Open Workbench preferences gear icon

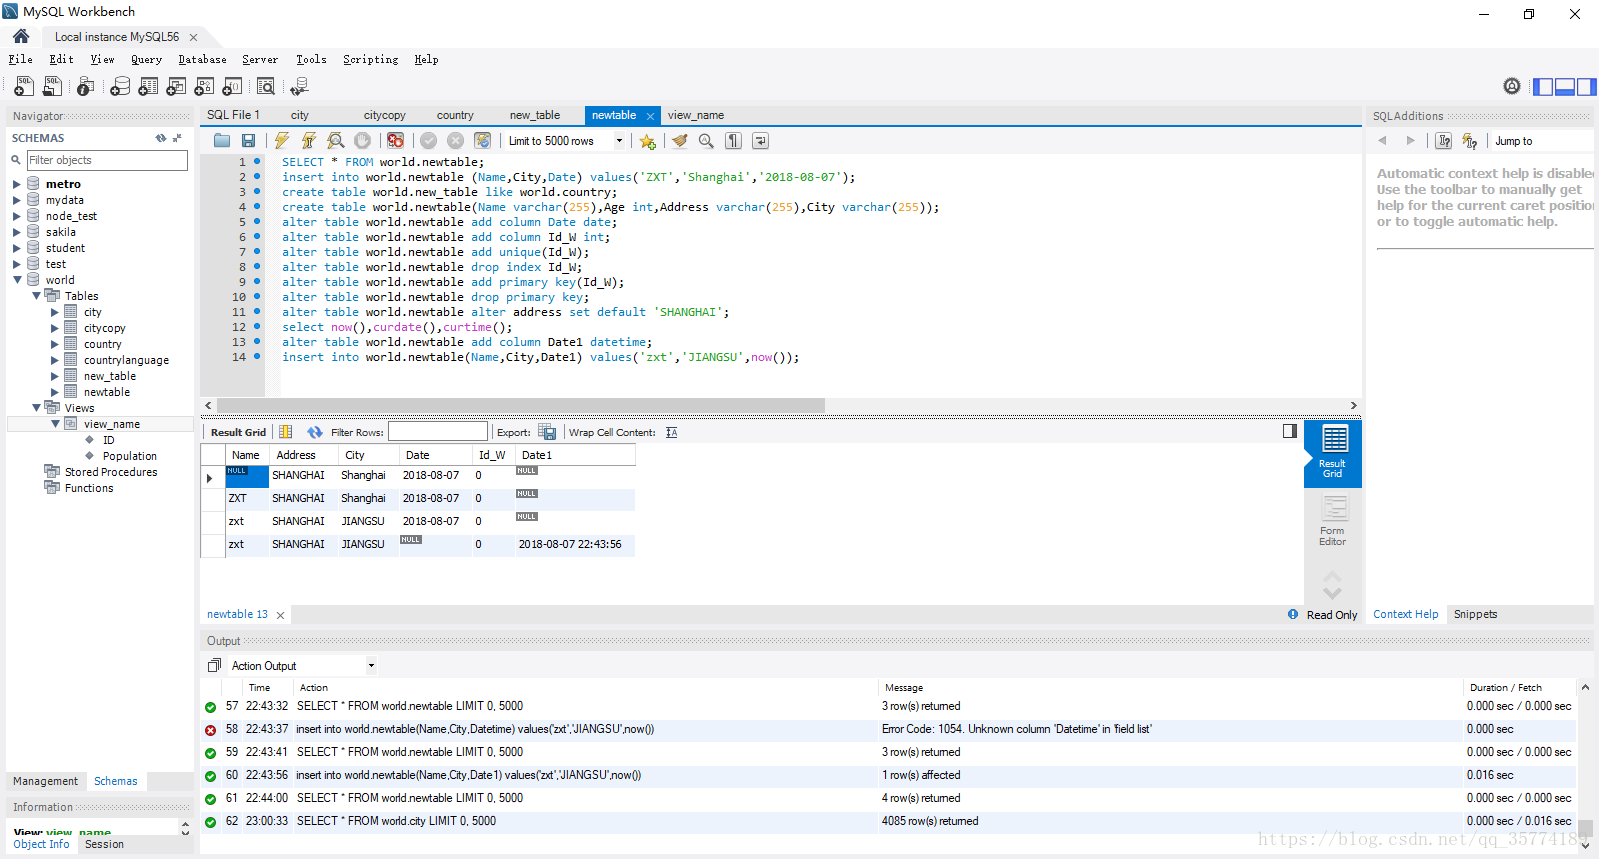click(1512, 86)
